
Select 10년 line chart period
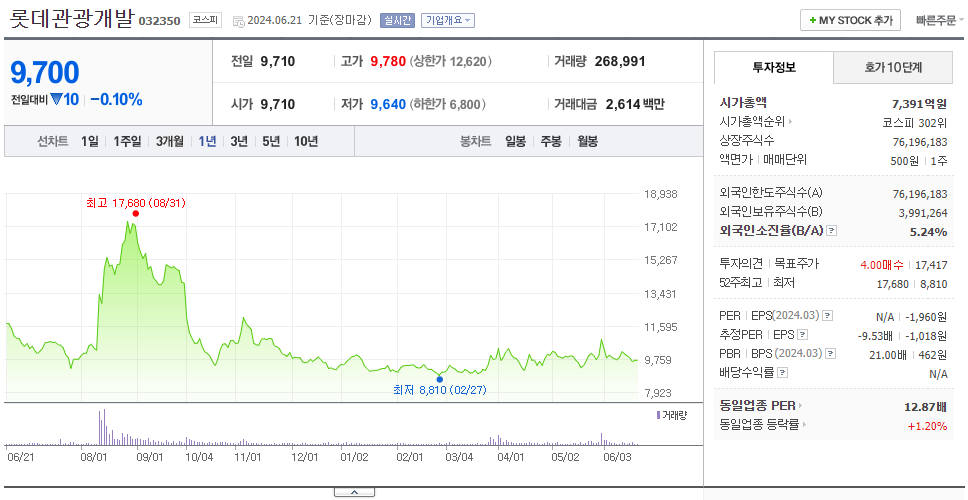[x=306, y=141]
